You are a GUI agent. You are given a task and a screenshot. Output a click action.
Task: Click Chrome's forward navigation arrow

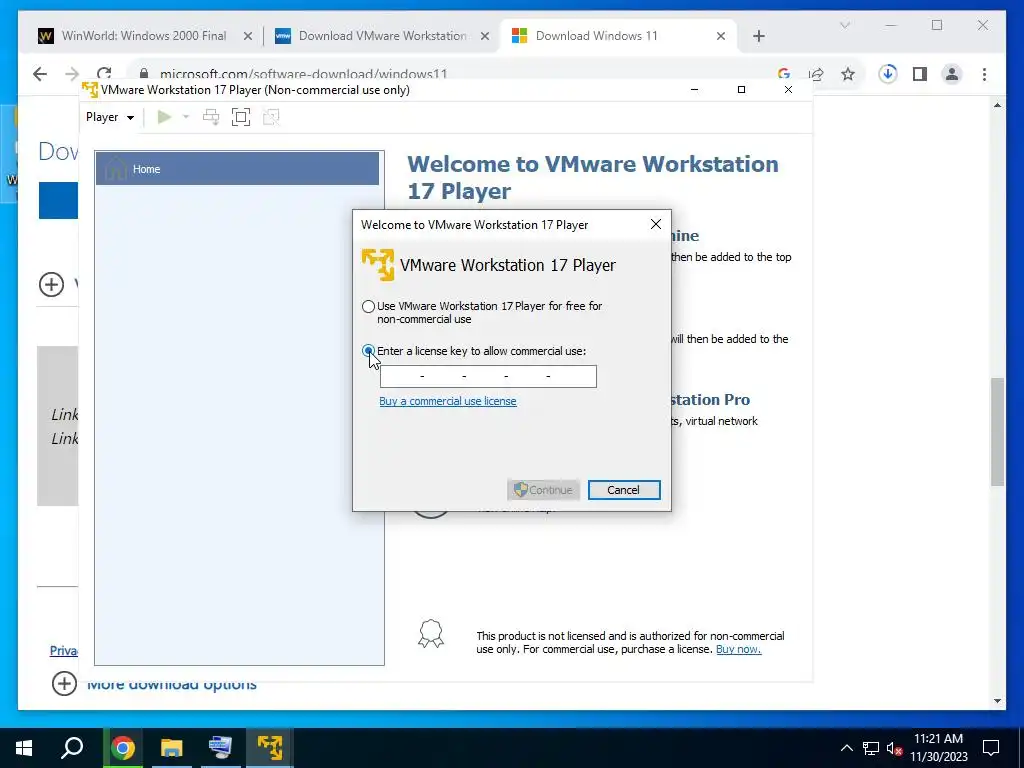click(72, 74)
